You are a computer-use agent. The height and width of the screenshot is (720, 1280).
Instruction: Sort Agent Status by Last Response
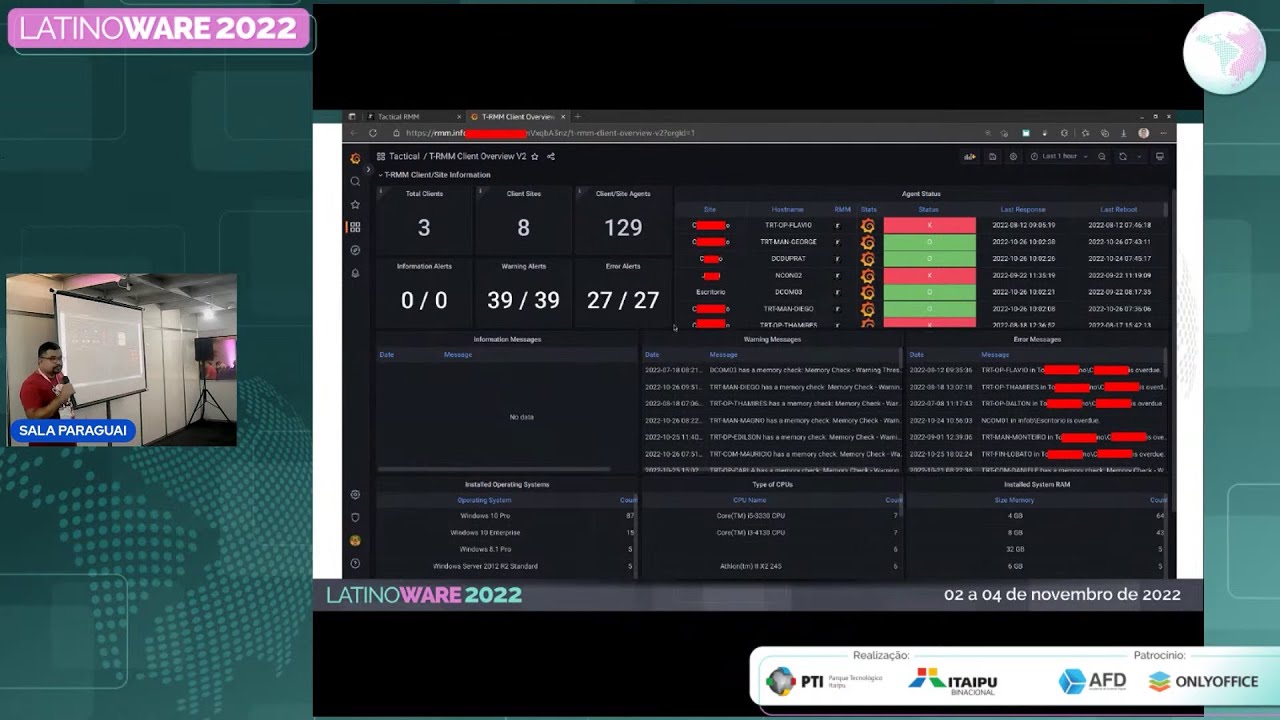coord(1023,210)
